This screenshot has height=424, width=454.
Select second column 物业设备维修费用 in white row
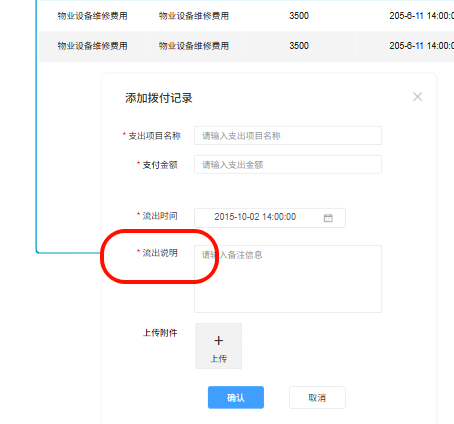pyautogui.click(x=194, y=16)
